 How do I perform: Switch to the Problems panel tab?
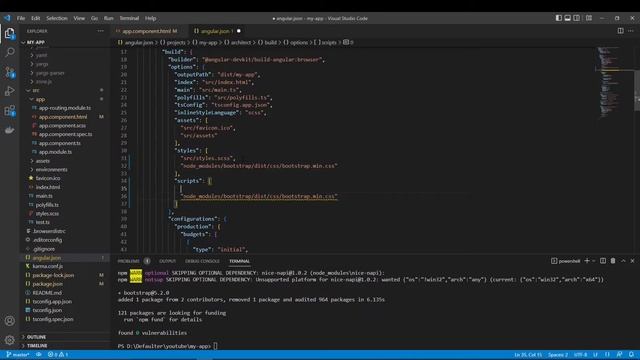(x=129, y=261)
